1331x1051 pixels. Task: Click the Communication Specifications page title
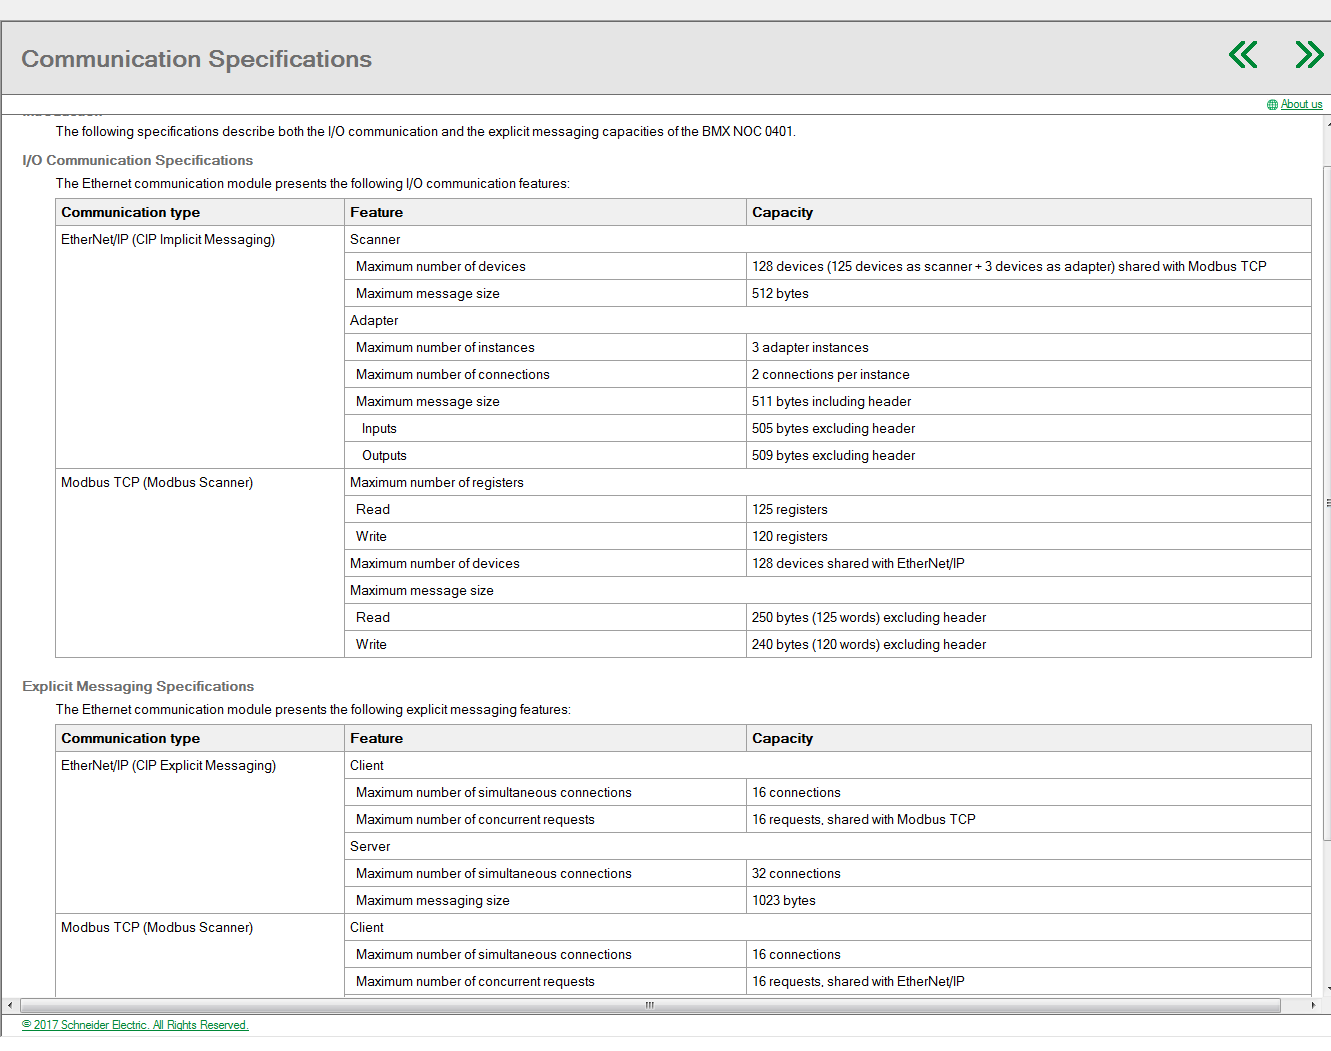click(196, 59)
